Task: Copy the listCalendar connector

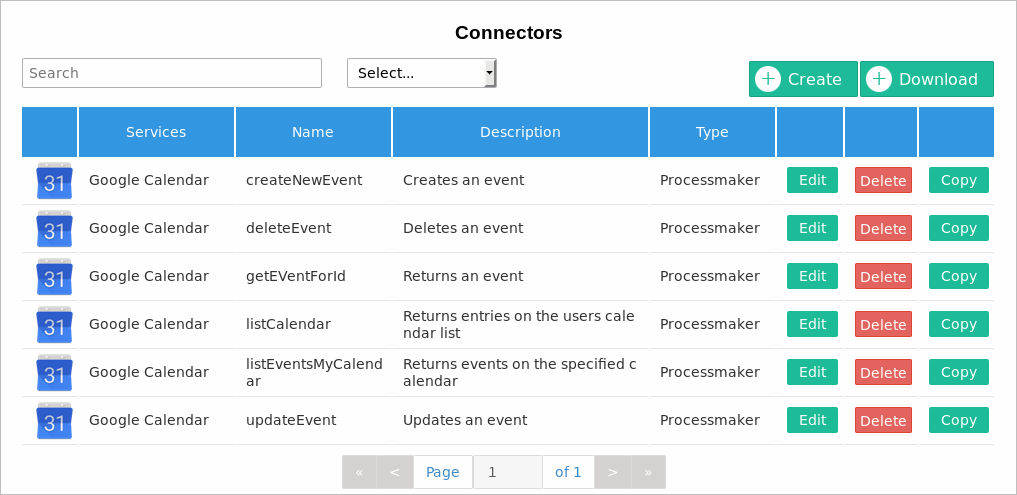Action: pyautogui.click(x=958, y=324)
